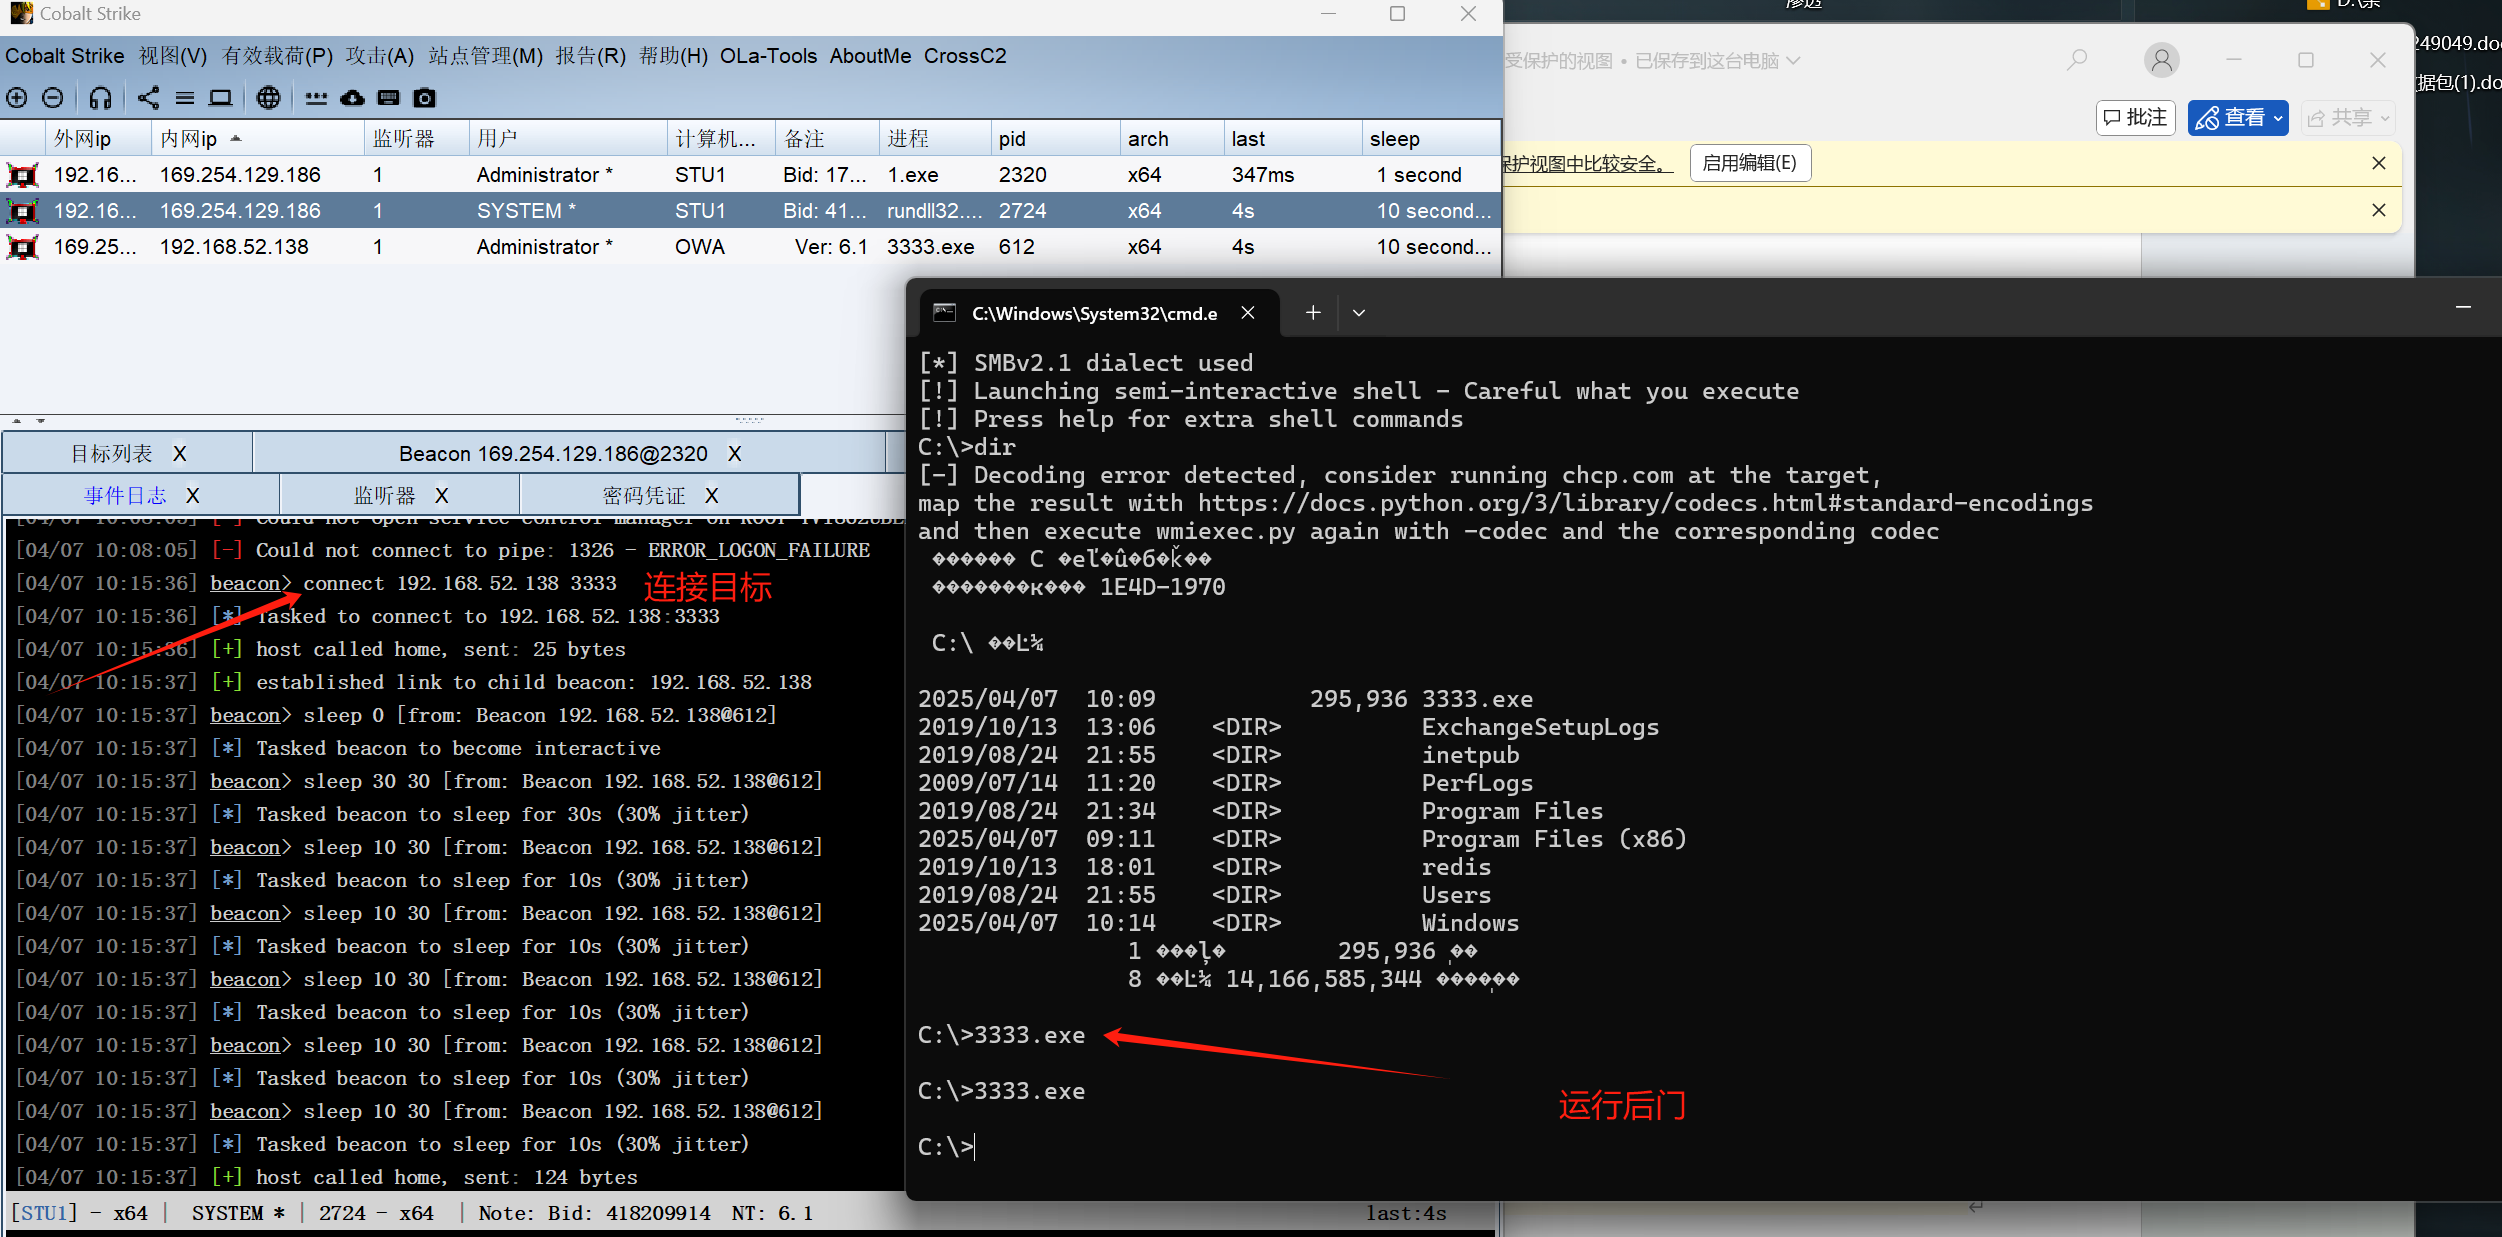Switch to pivot graph view icon
Viewport: 2502px width, 1237px height.
coord(148,98)
